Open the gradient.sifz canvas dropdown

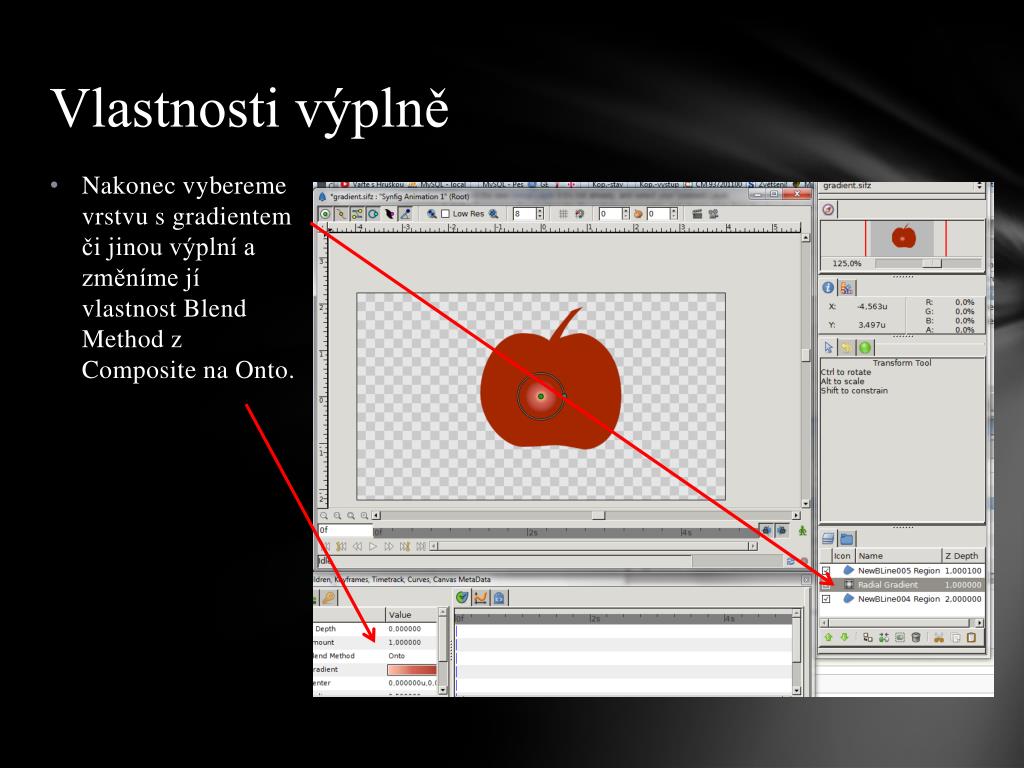(901, 186)
